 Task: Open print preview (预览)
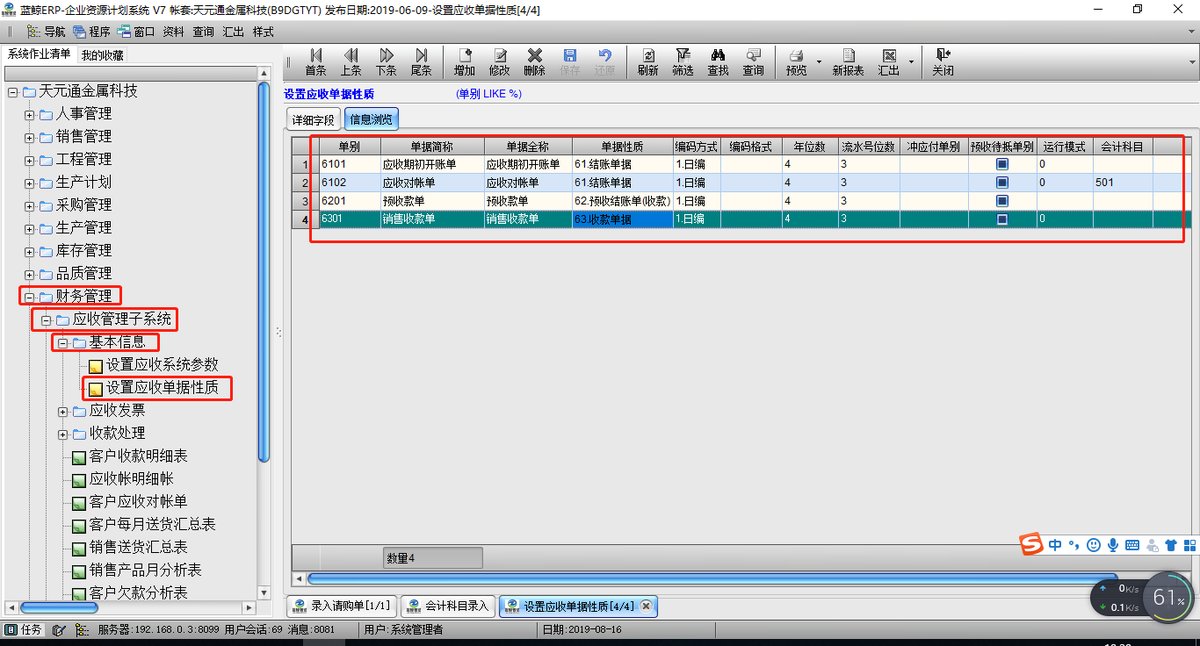[x=796, y=62]
